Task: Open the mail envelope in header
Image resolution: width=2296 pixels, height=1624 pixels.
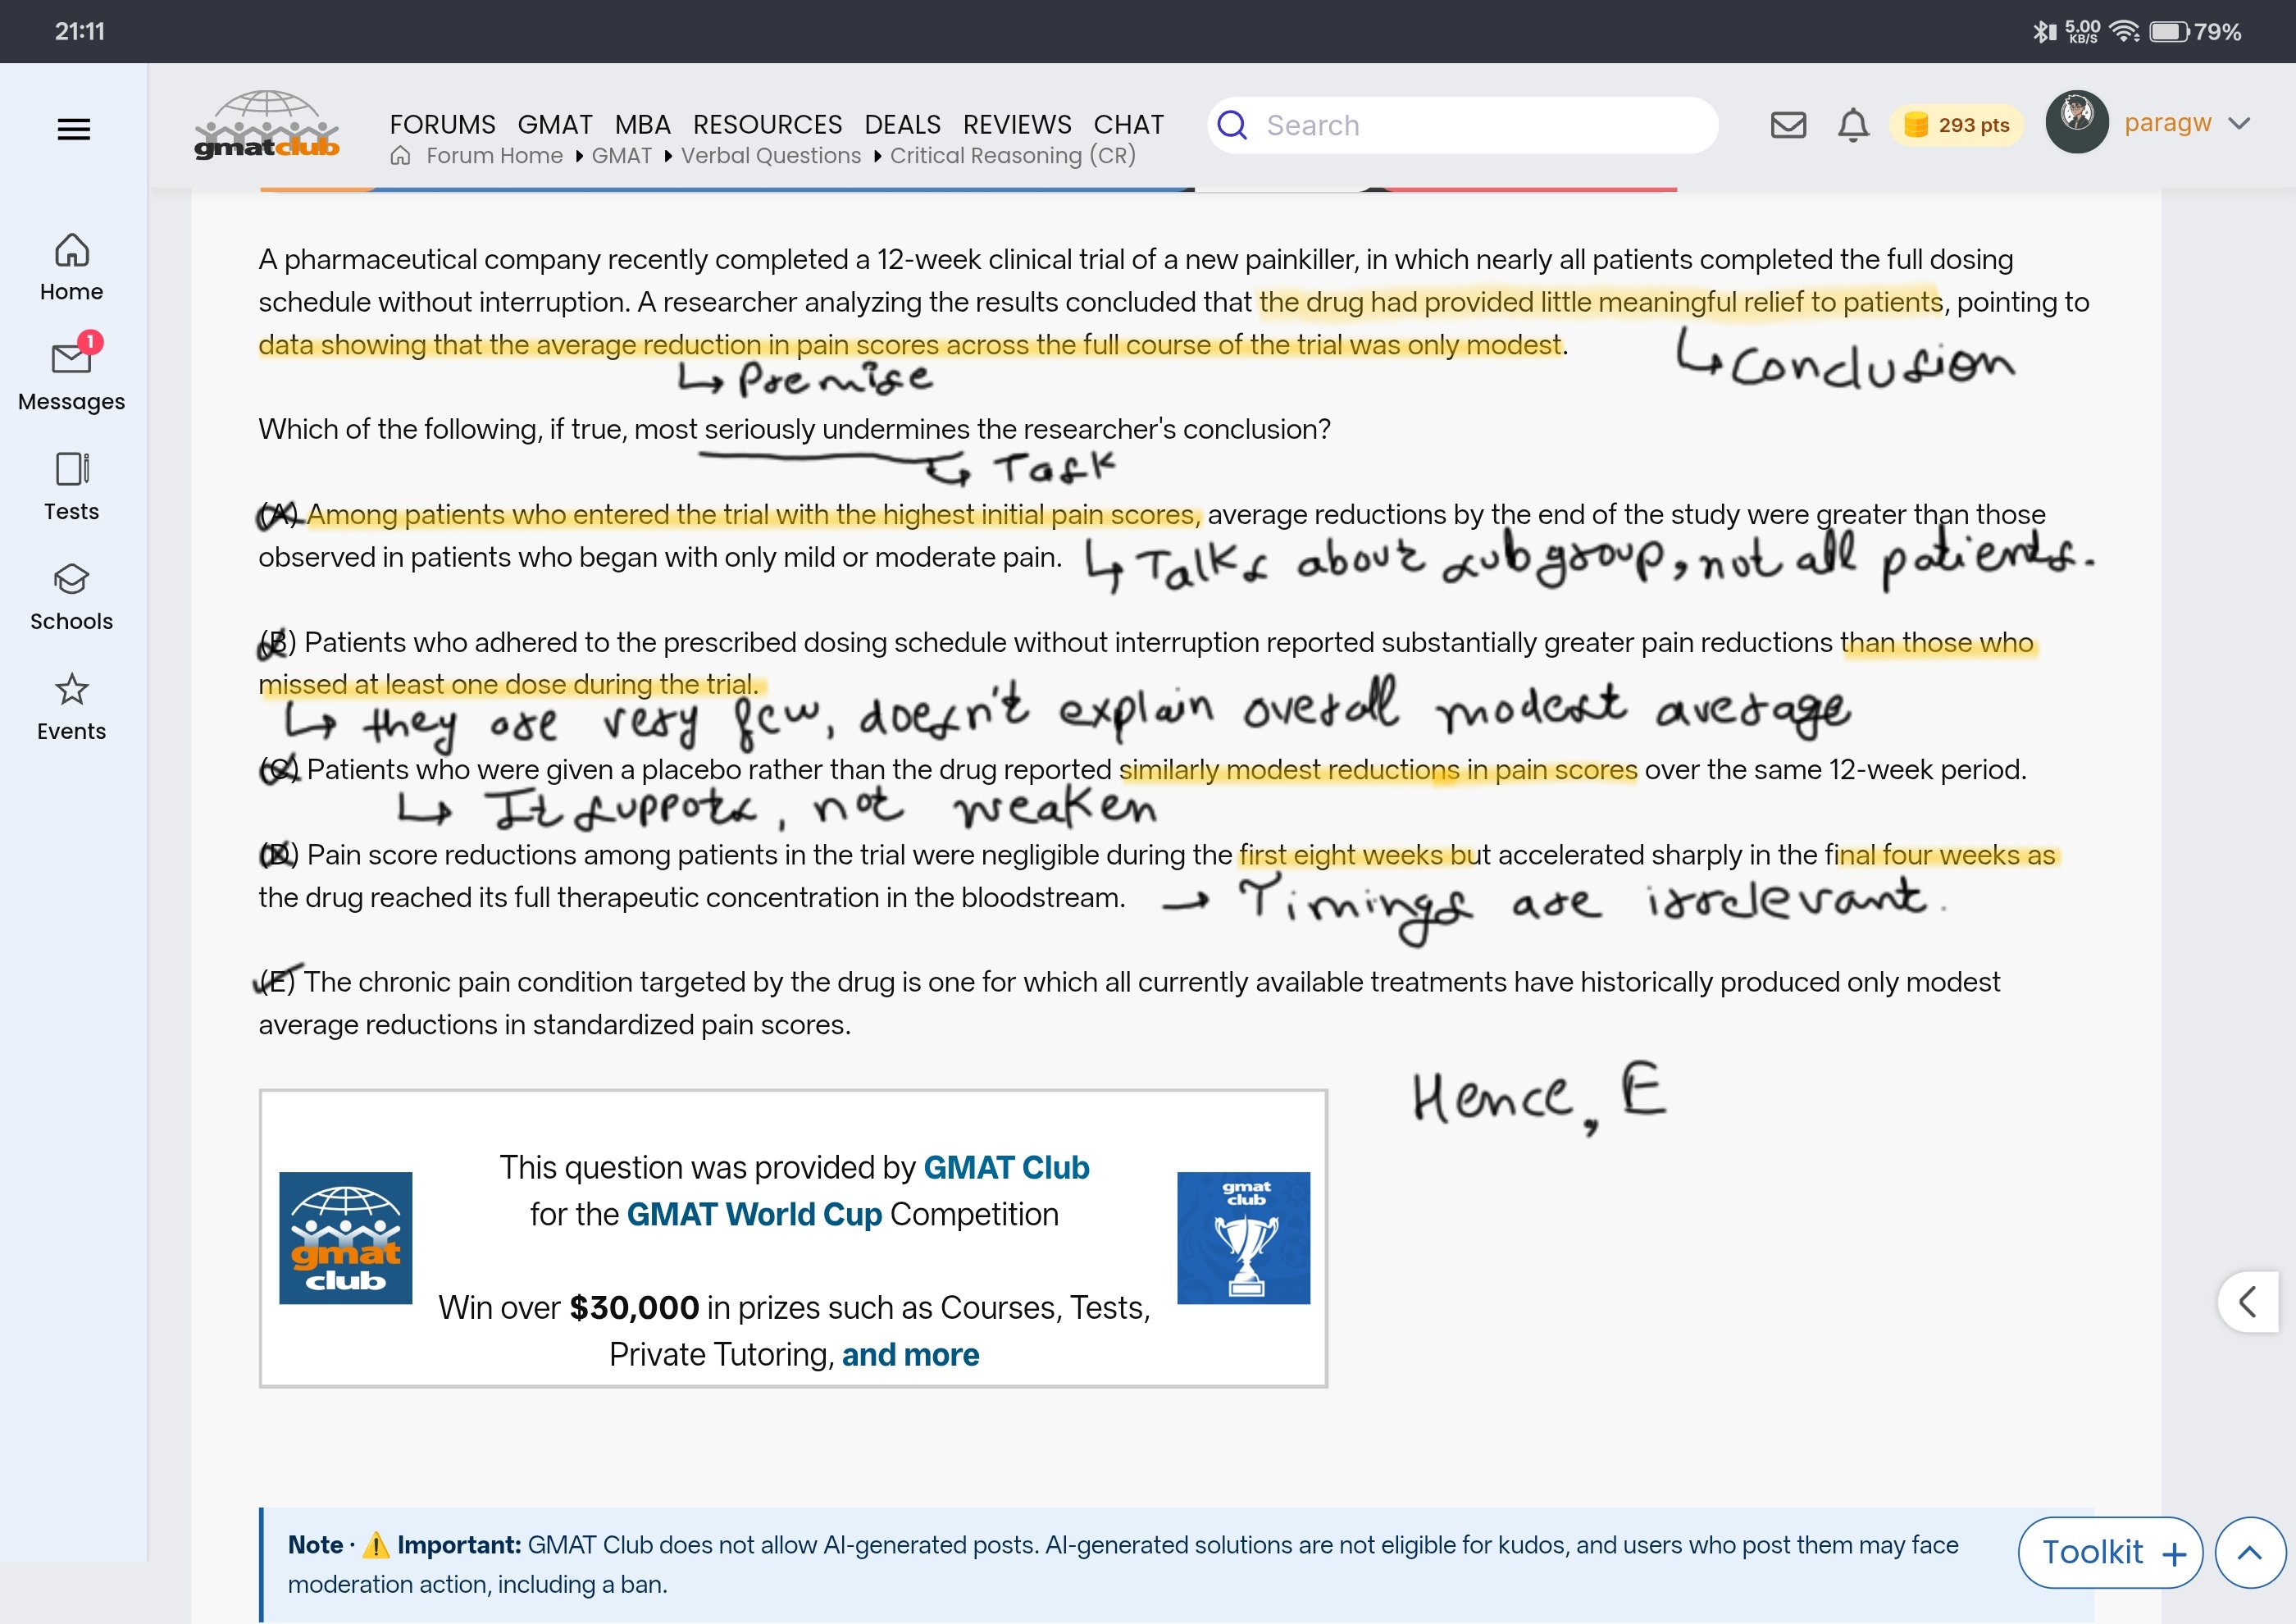Action: tap(1788, 125)
